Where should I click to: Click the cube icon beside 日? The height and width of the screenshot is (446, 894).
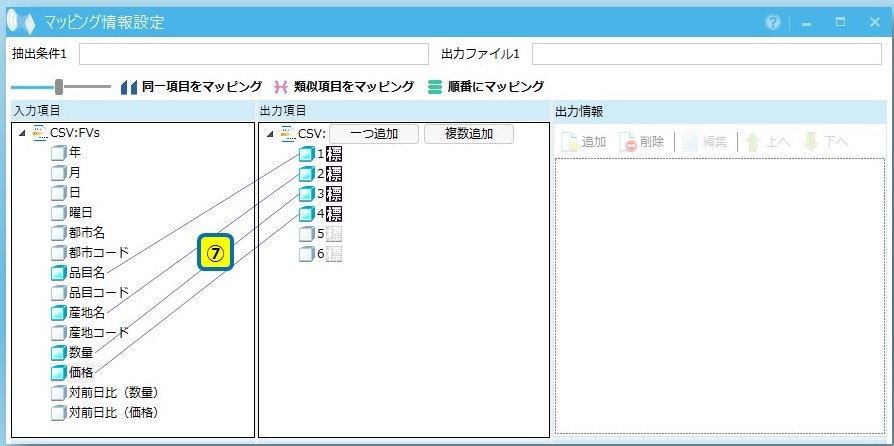click(x=59, y=193)
